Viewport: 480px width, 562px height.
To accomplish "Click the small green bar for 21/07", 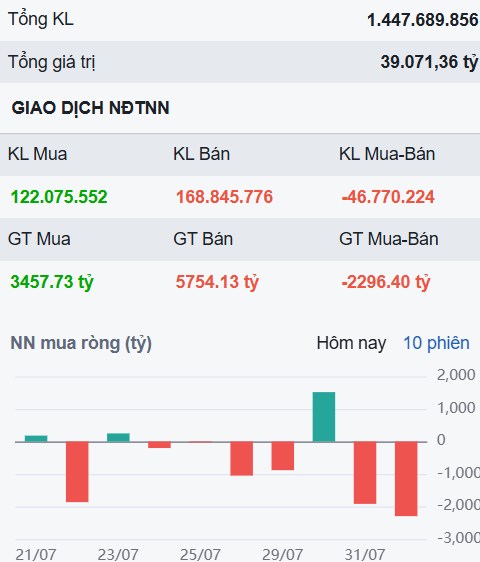I will [x=36, y=439].
